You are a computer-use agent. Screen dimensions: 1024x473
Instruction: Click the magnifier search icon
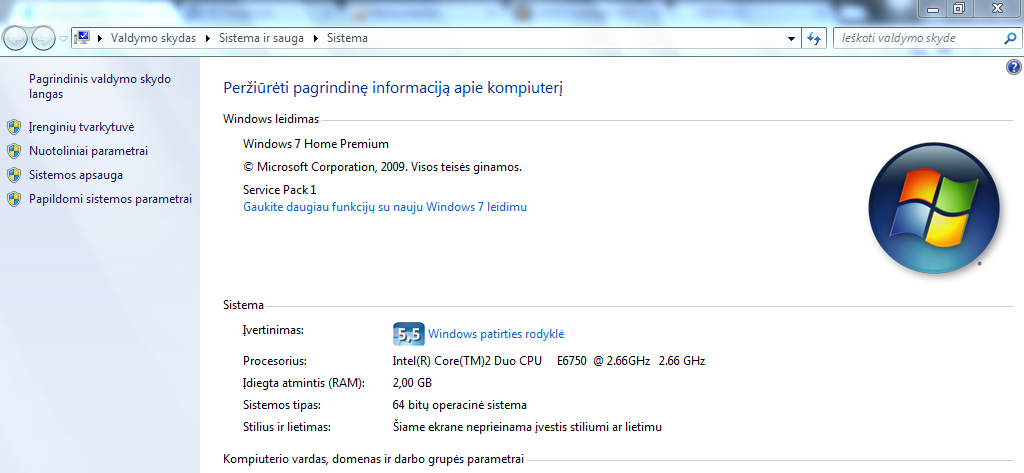[x=1010, y=38]
